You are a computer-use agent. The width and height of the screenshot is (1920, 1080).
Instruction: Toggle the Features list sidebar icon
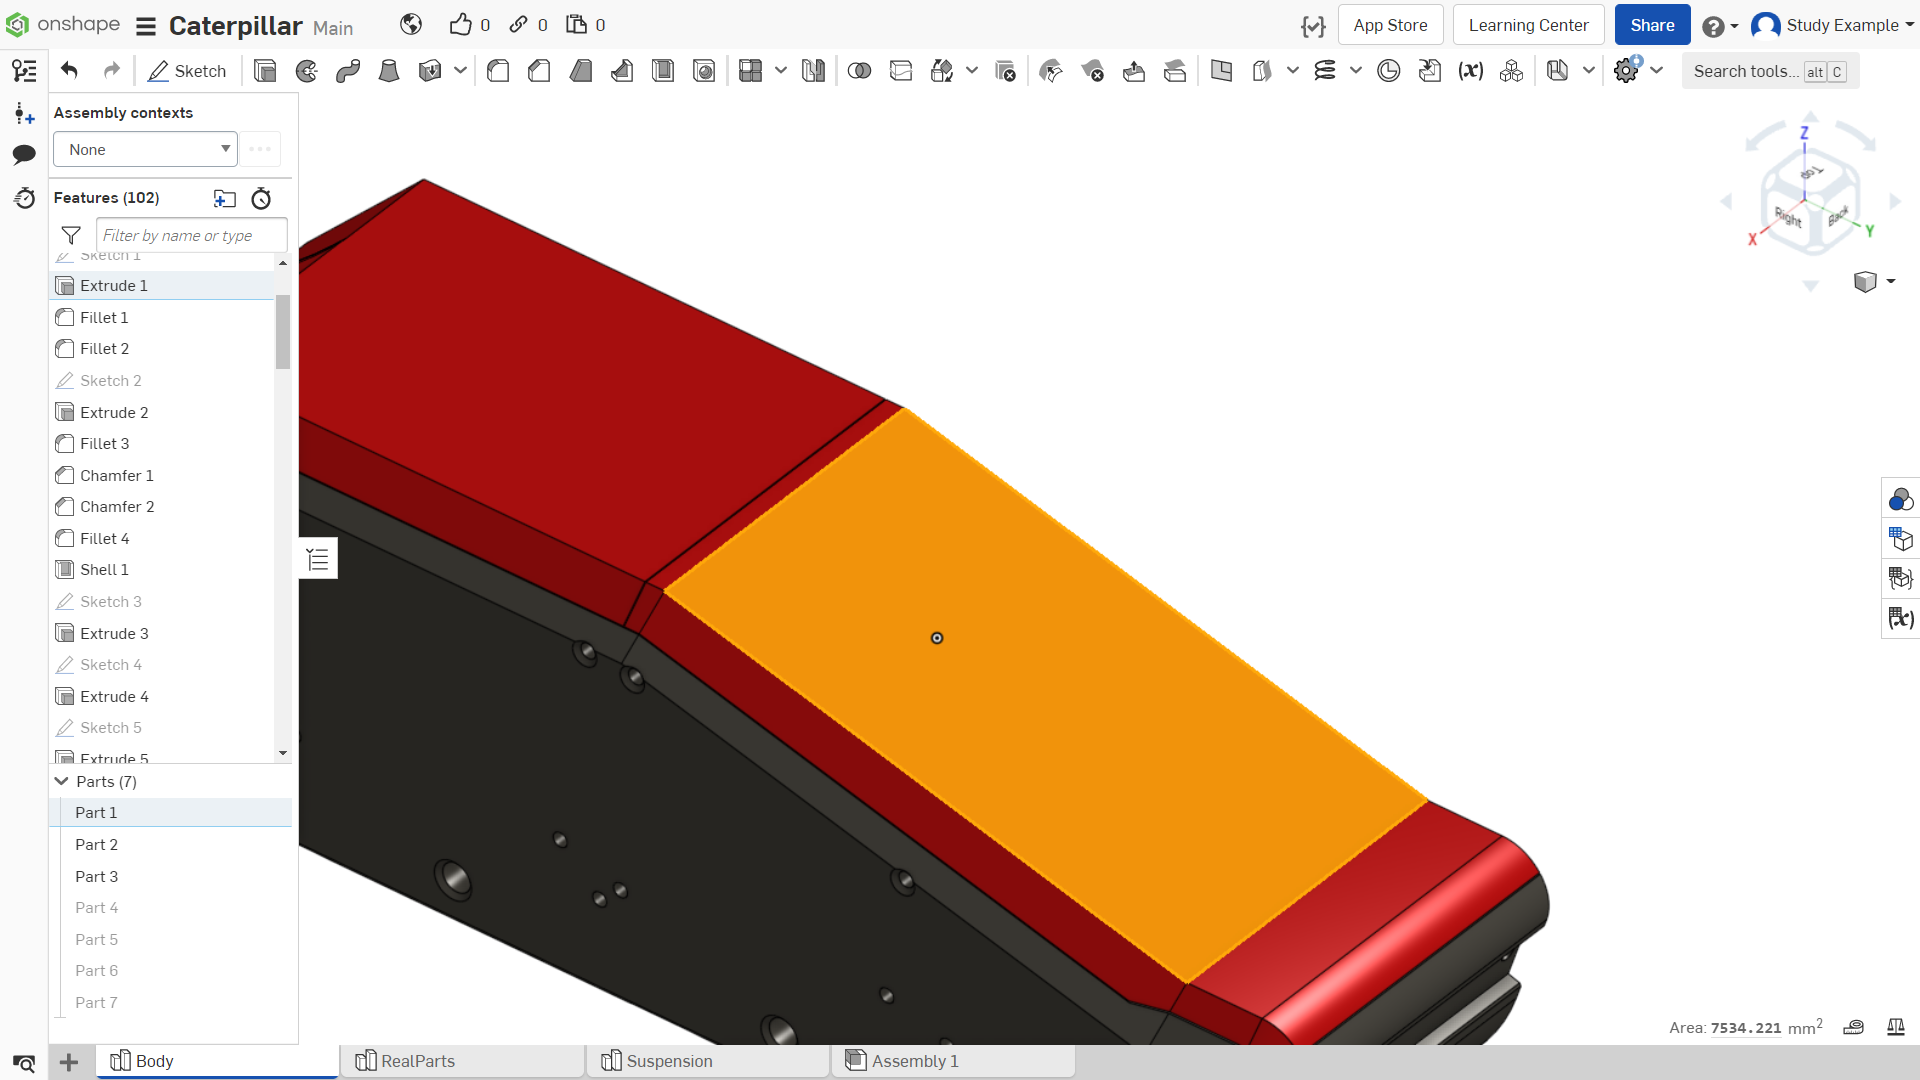24,71
